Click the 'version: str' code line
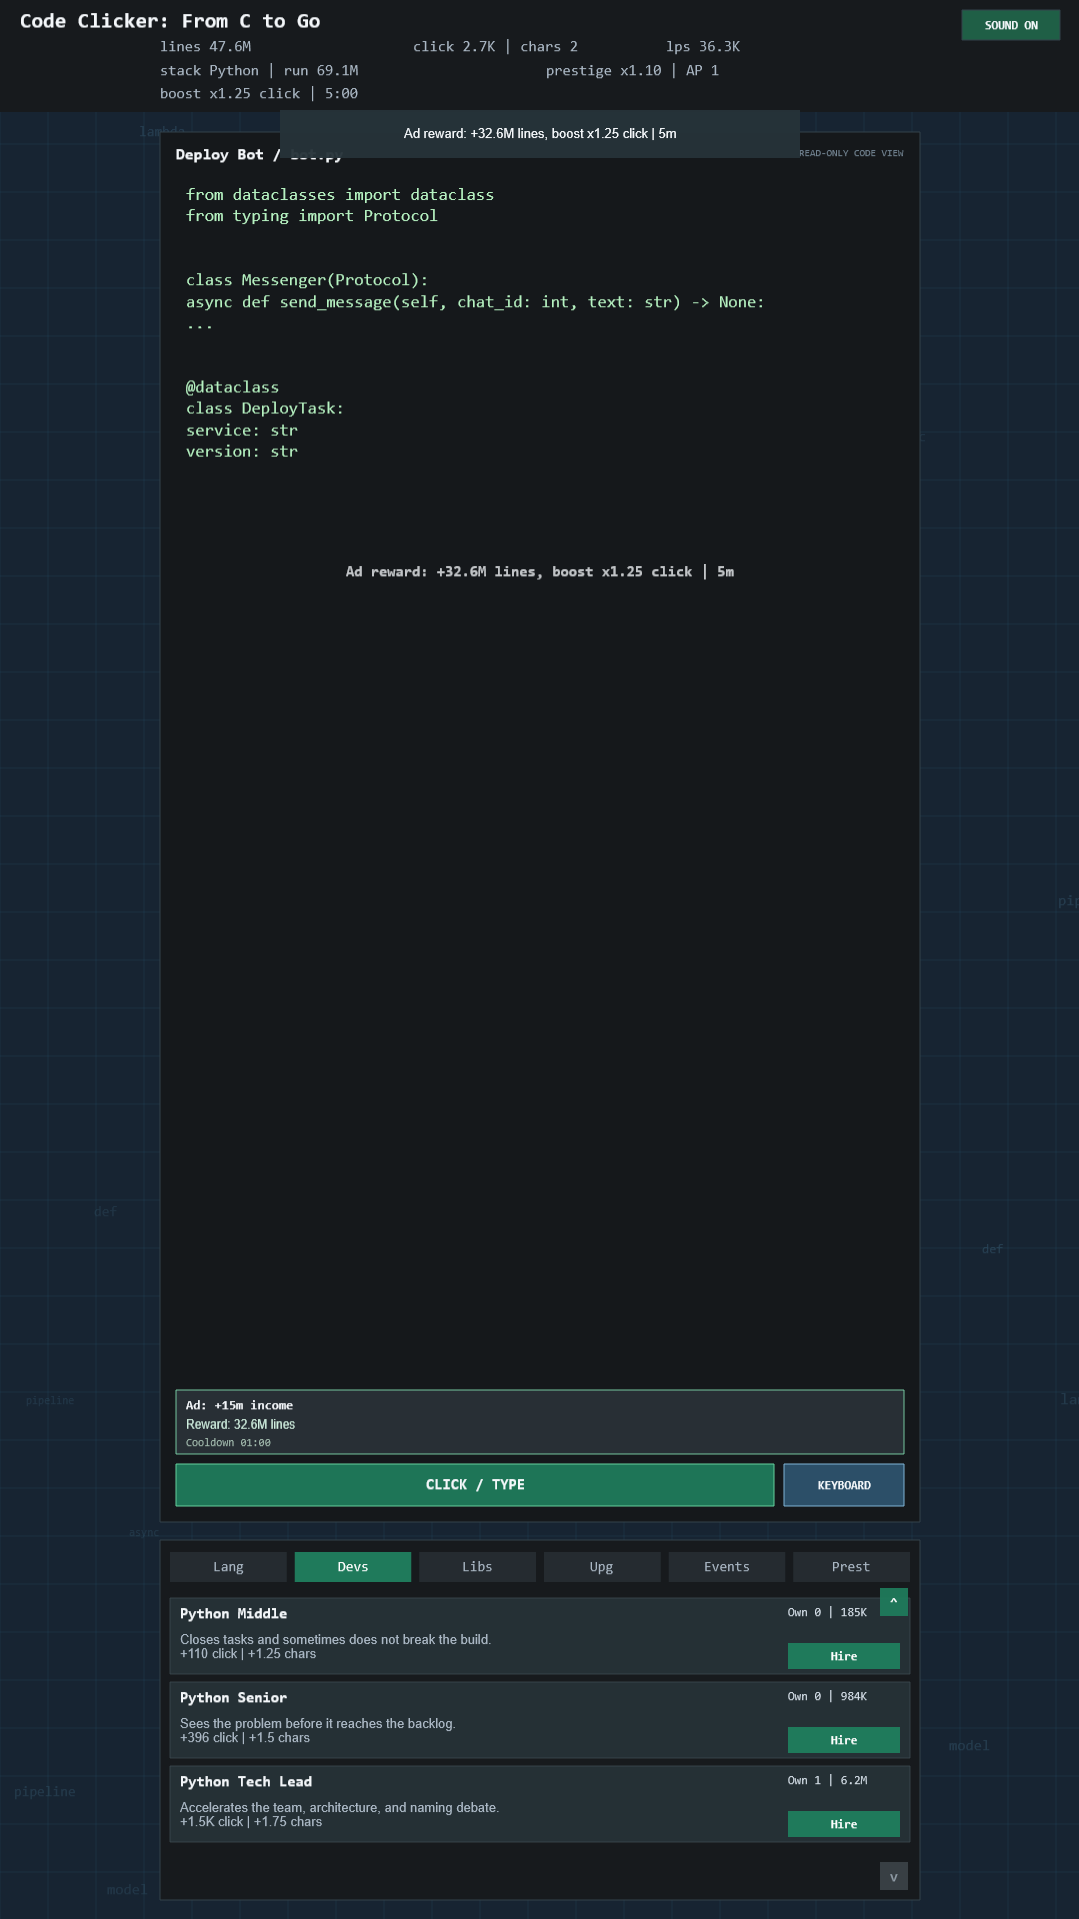This screenshot has width=1079, height=1919. pyautogui.click(x=242, y=451)
